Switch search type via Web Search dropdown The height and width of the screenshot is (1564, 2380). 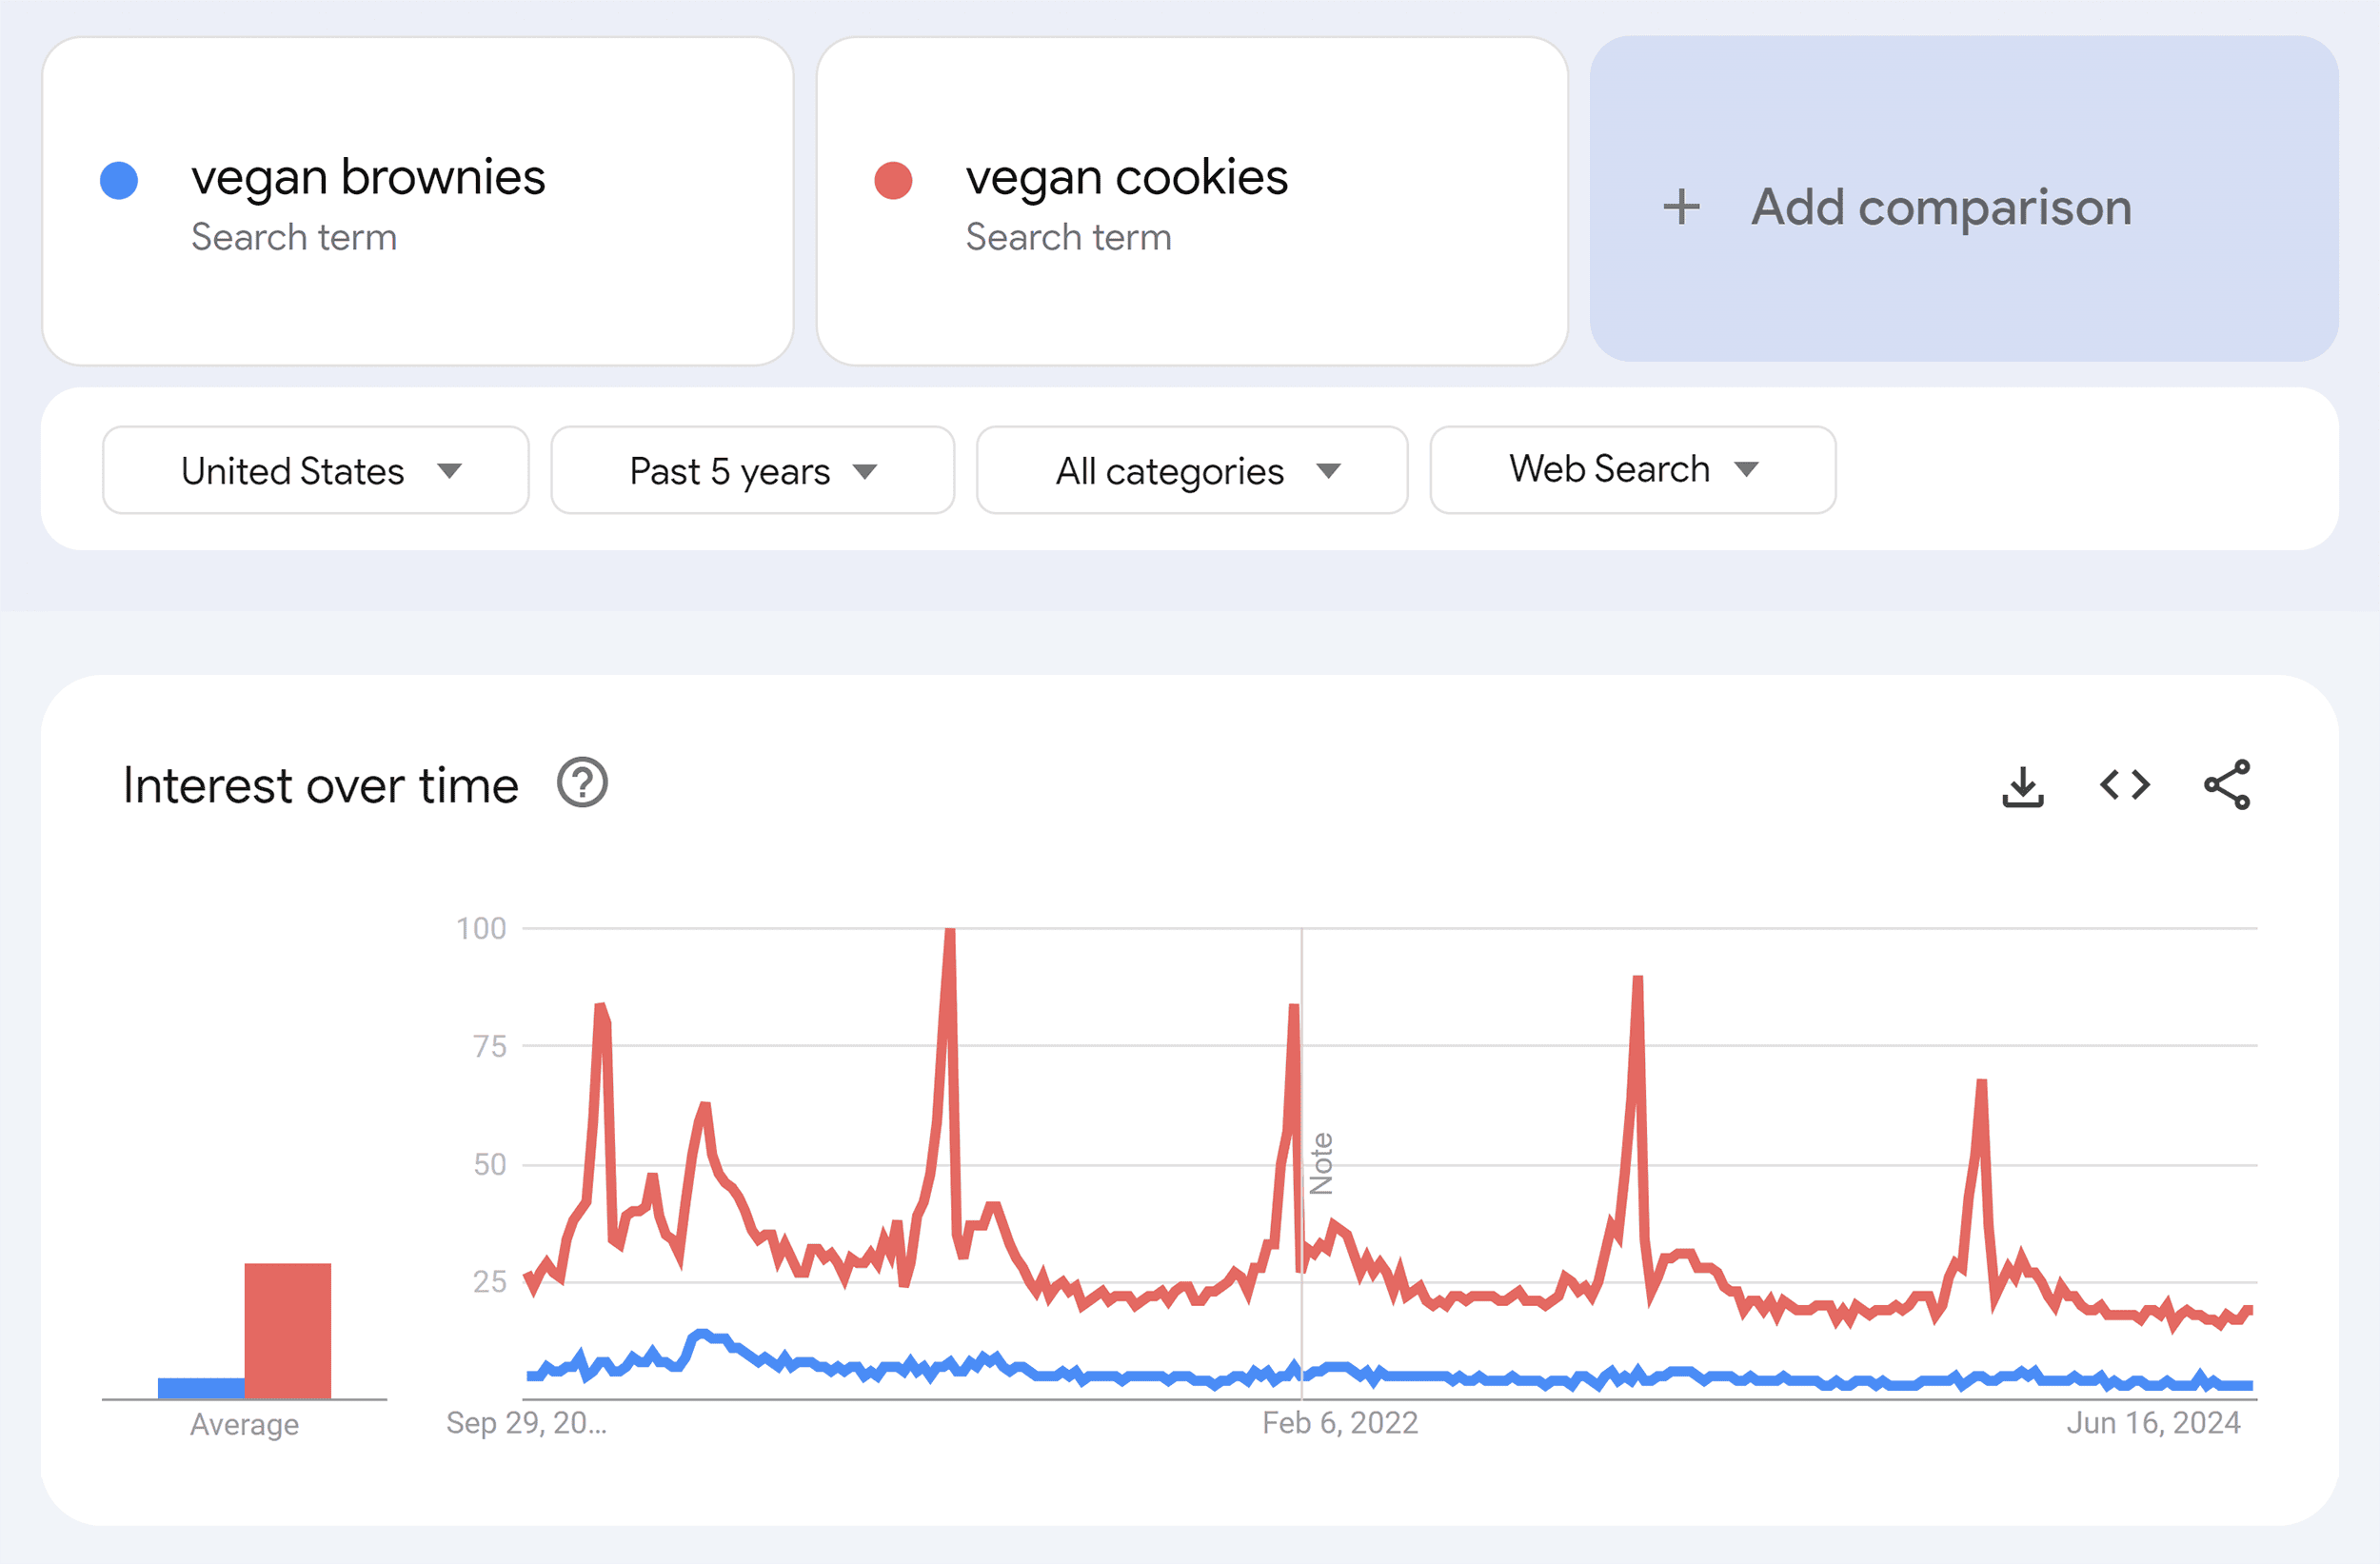click(1630, 470)
